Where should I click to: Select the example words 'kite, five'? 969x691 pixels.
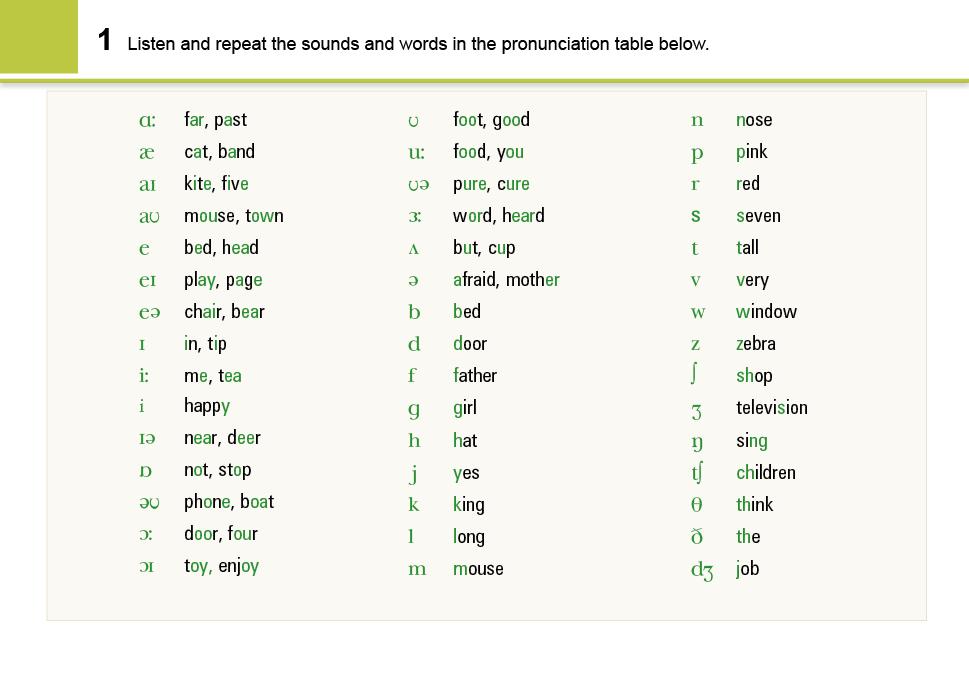(216, 184)
